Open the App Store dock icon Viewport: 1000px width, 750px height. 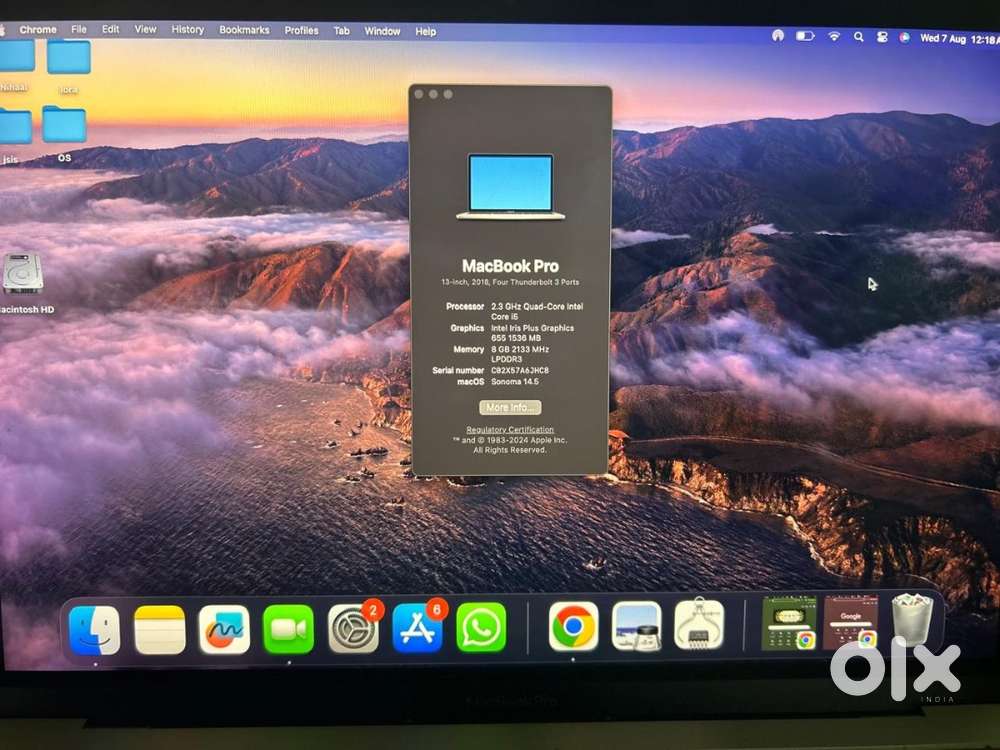click(x=417, y=630)
